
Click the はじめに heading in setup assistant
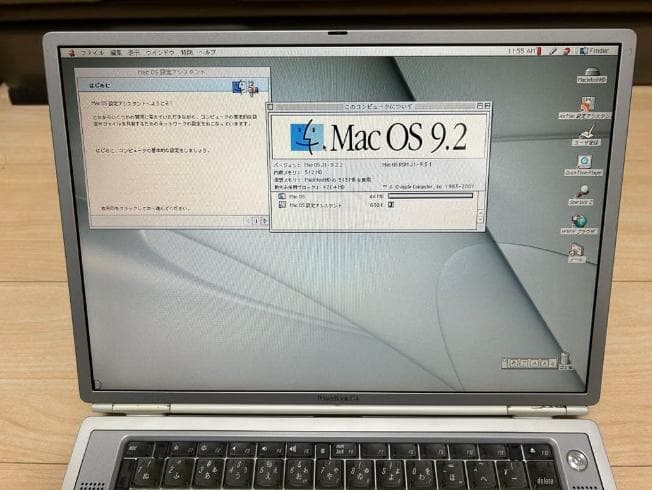pos(100,86)
